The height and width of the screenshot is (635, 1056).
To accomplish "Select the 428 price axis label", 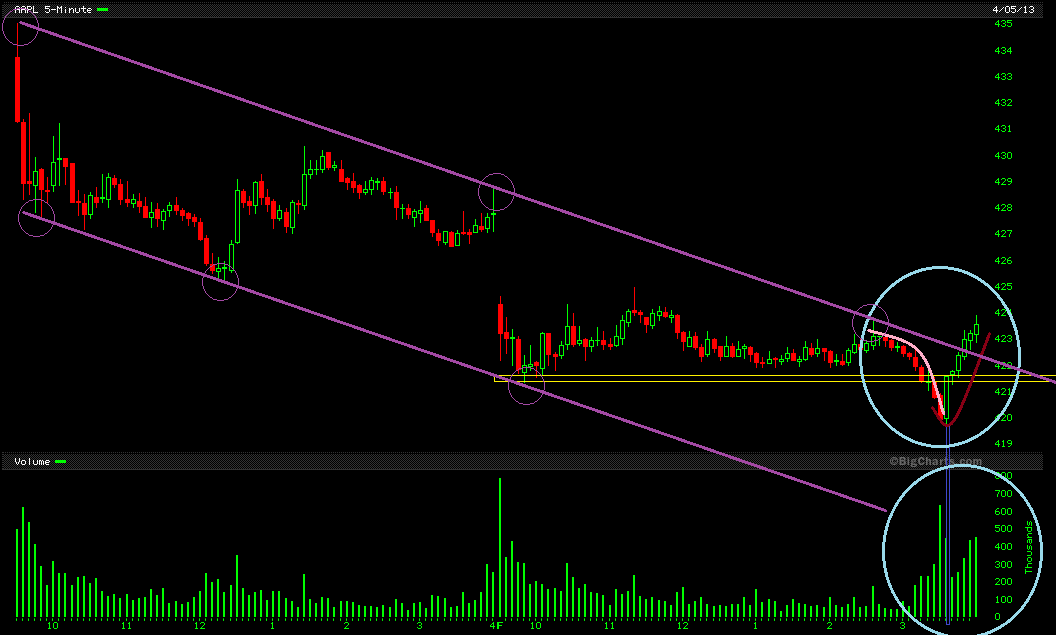I will point(1003,208).
